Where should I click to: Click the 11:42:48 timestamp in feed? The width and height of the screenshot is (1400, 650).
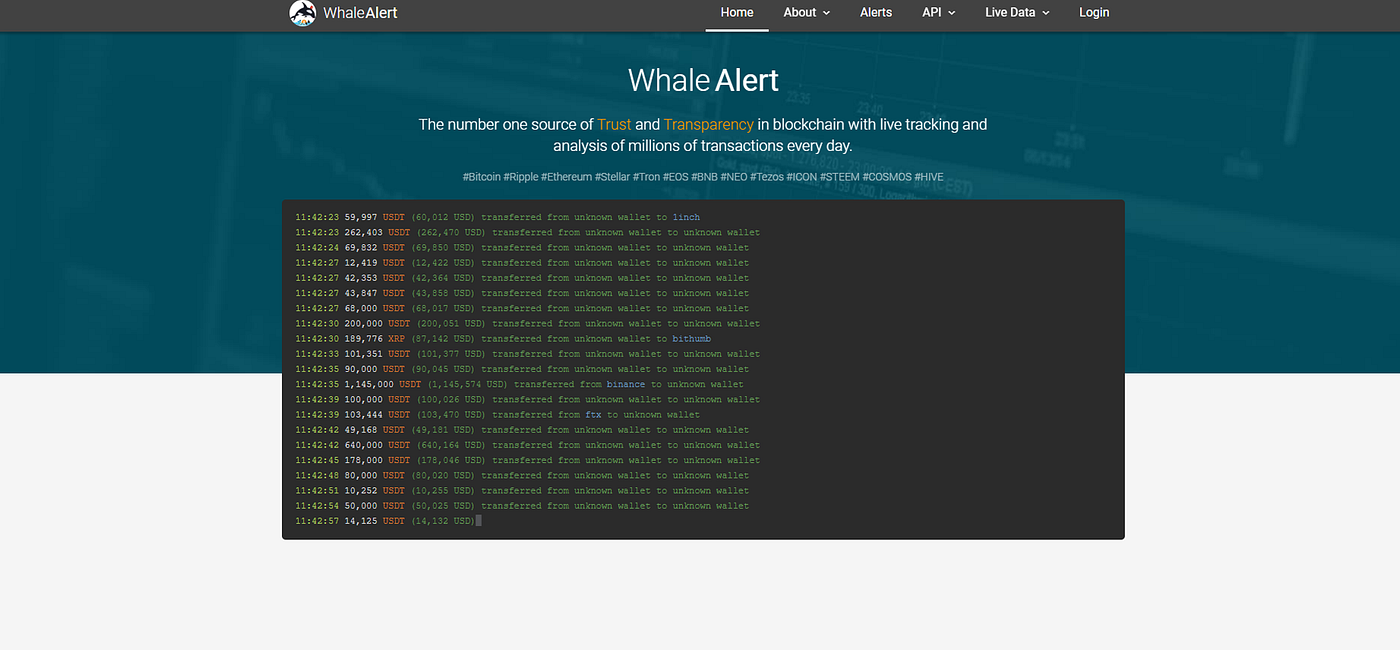point(317,475)
